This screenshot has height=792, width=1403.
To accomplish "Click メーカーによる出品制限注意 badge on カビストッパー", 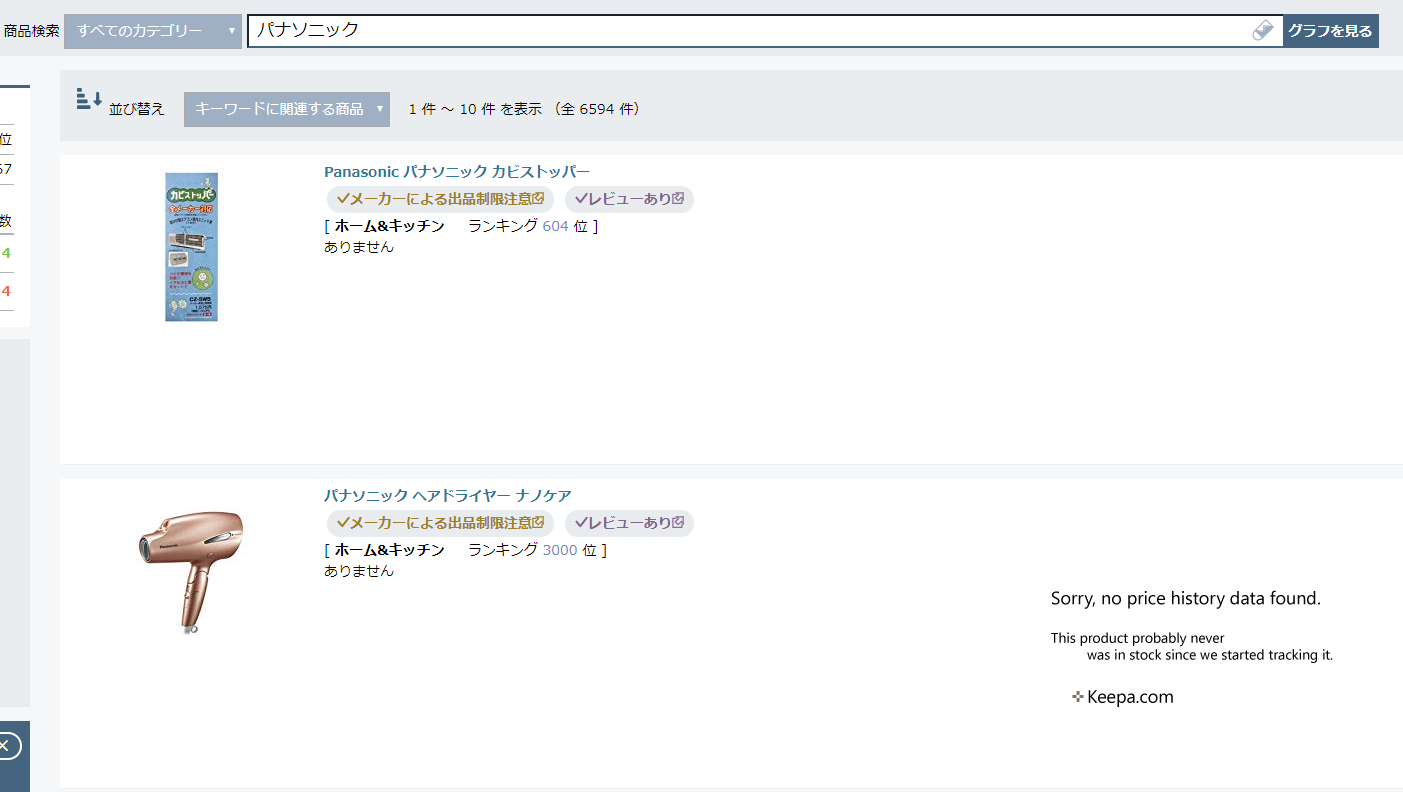I will point(440,199).
